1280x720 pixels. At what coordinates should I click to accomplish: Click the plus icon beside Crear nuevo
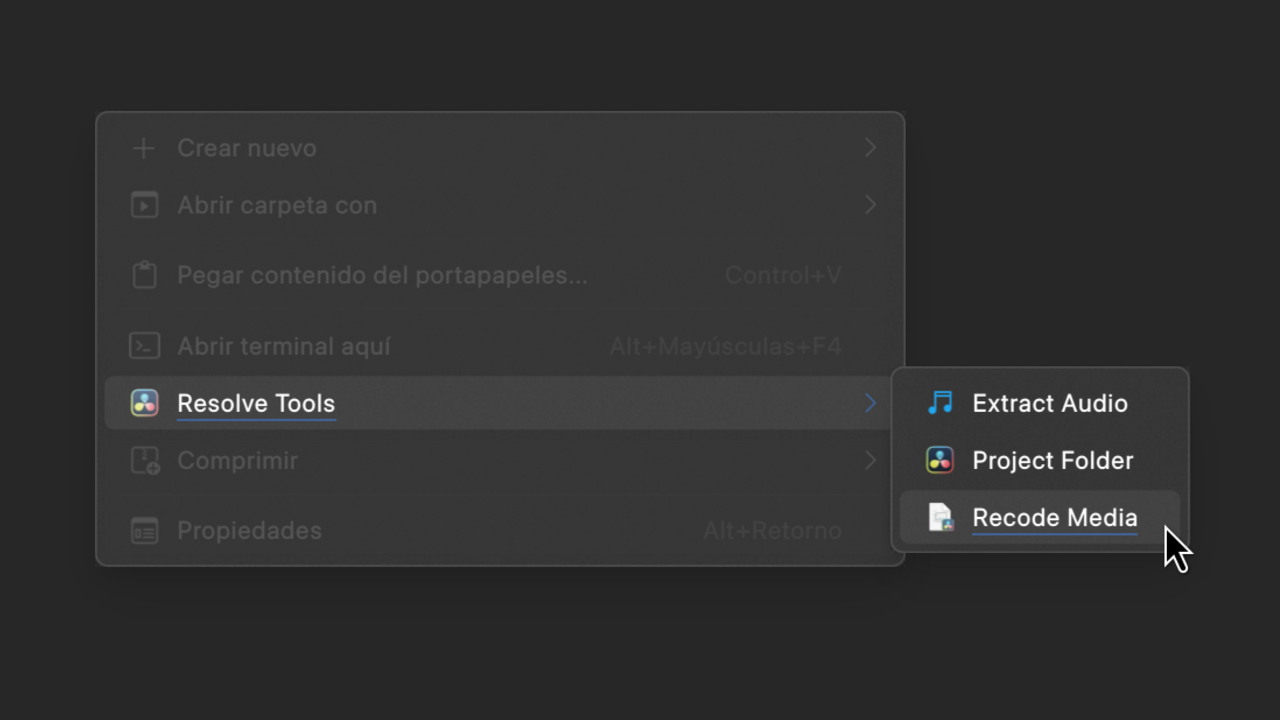144,148
